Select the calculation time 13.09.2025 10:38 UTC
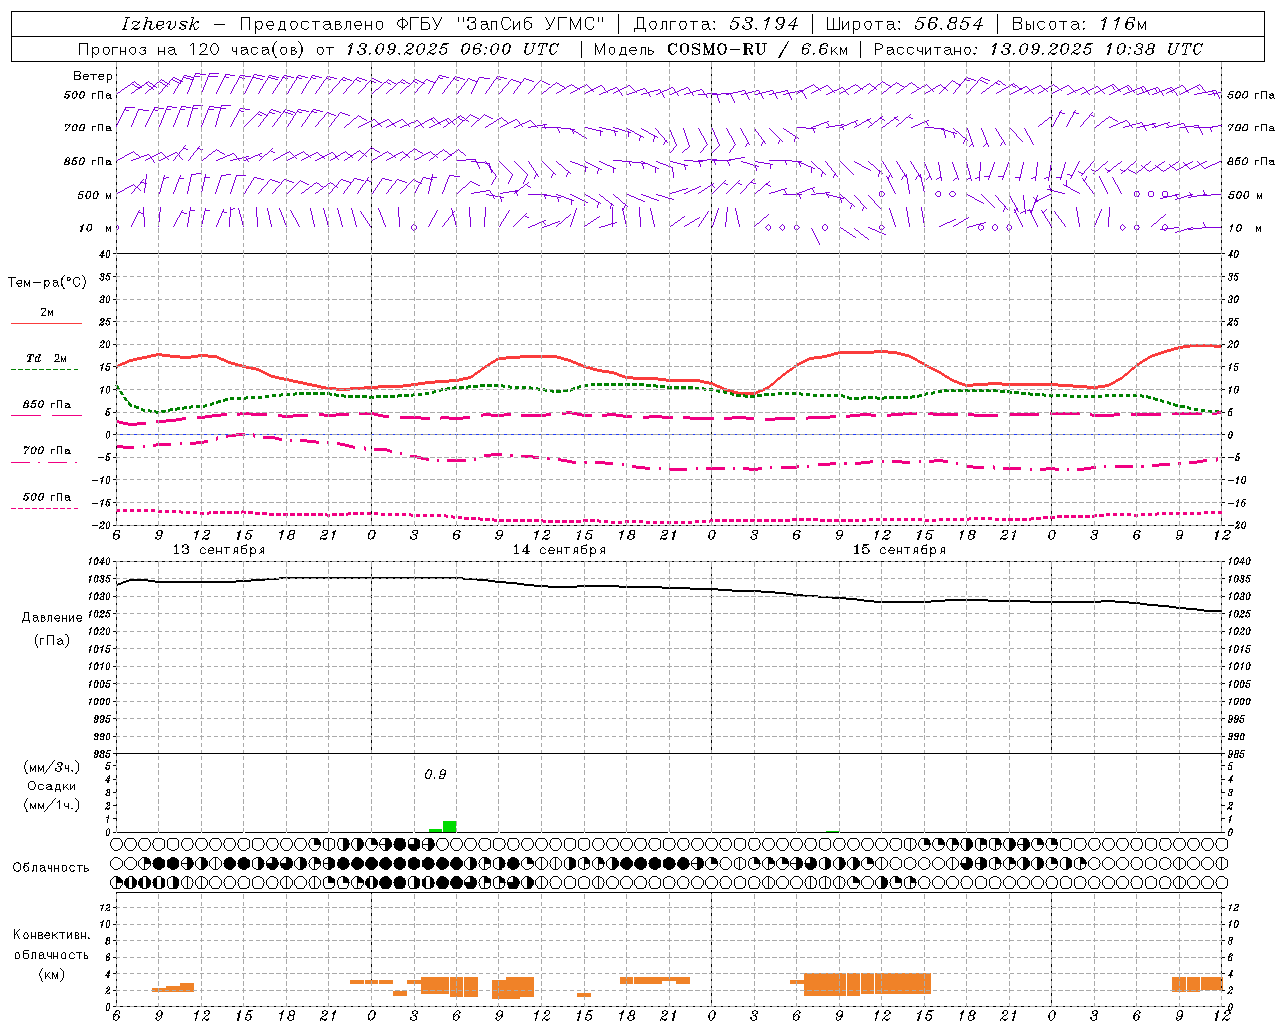This screenshot has width=1280, height=1024. coord(1096,49)
